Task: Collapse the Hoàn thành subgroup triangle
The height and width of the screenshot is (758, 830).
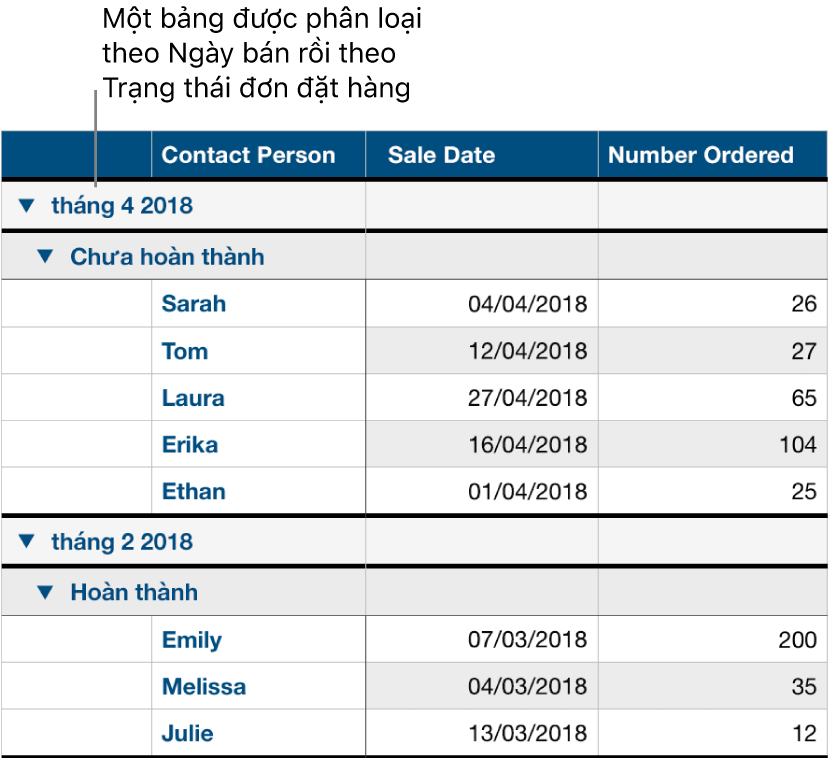Action: (44, 592)
